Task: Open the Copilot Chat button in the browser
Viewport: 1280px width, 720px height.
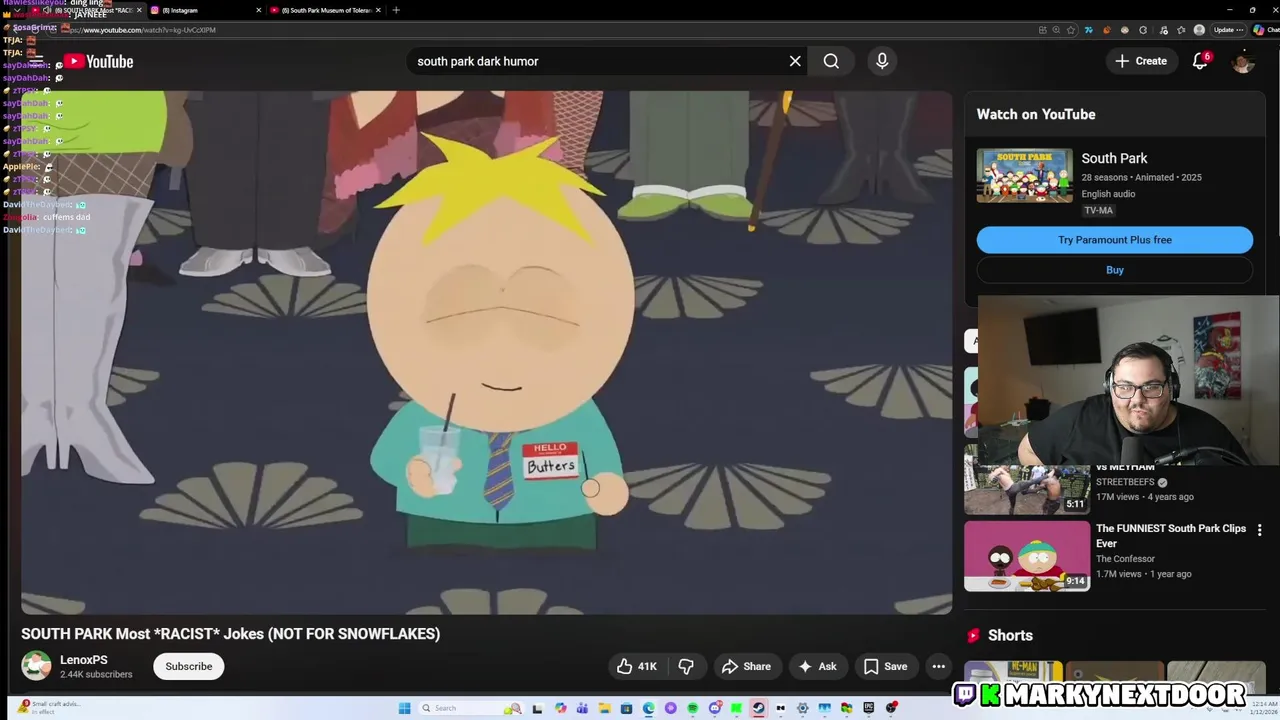Action: (1265, 30)
